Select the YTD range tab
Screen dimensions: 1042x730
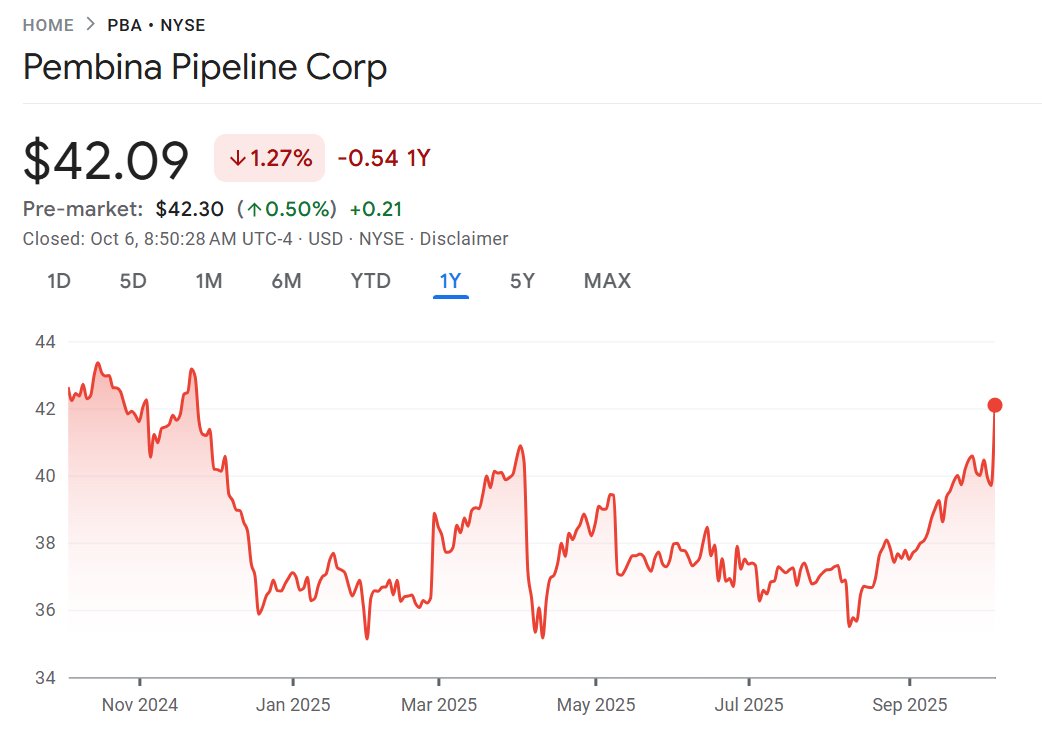pos(370,281)
